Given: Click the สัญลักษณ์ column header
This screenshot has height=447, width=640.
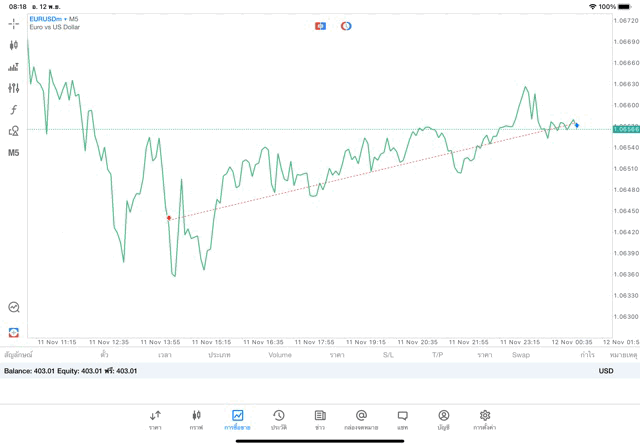Looking at the screenshot, I should [18, 355].
